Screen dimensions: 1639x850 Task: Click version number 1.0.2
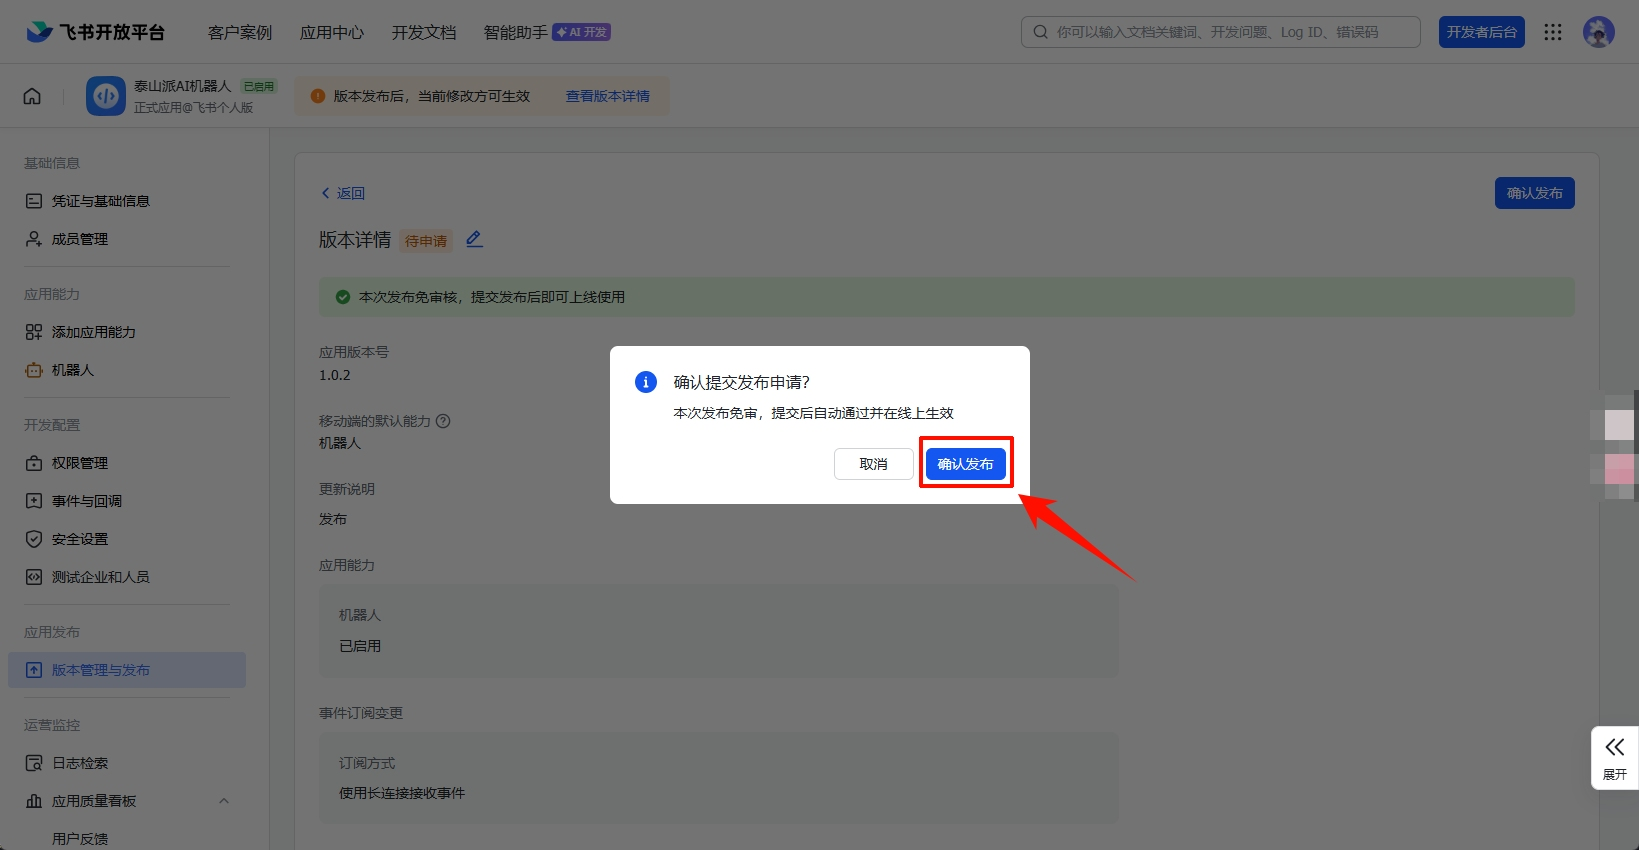pyautogui.click(x=335, y=375)
